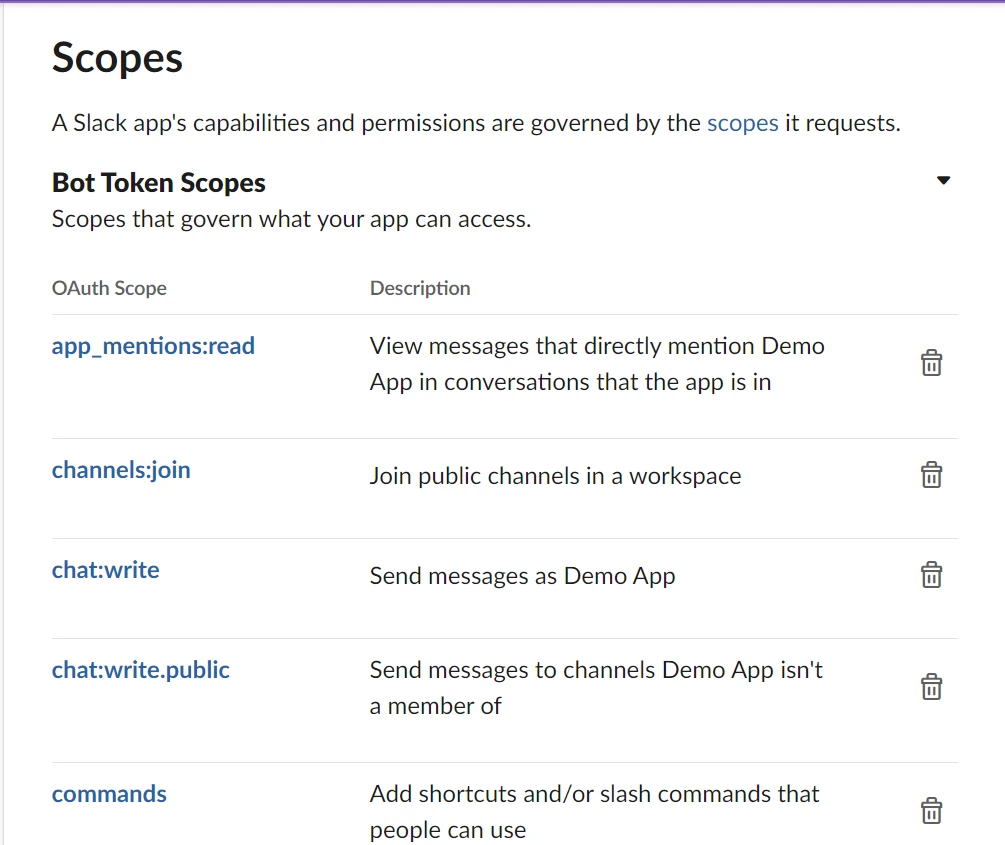This screenshot has height=845, width=1005.
Task: Click the Bot Token Scopes heading
Action: point(159,183)
